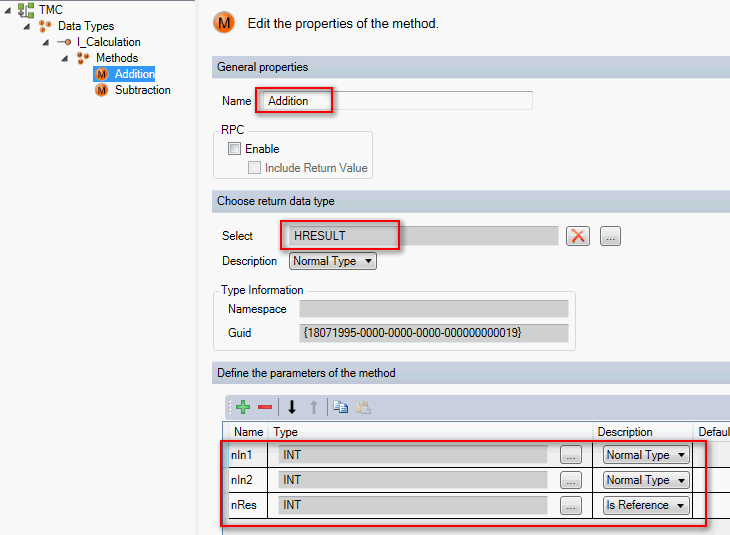Select the Subtraction method in tree
The height and width of the screenshot is (535, 730).
pyautogui.click(x=142, y=90)
